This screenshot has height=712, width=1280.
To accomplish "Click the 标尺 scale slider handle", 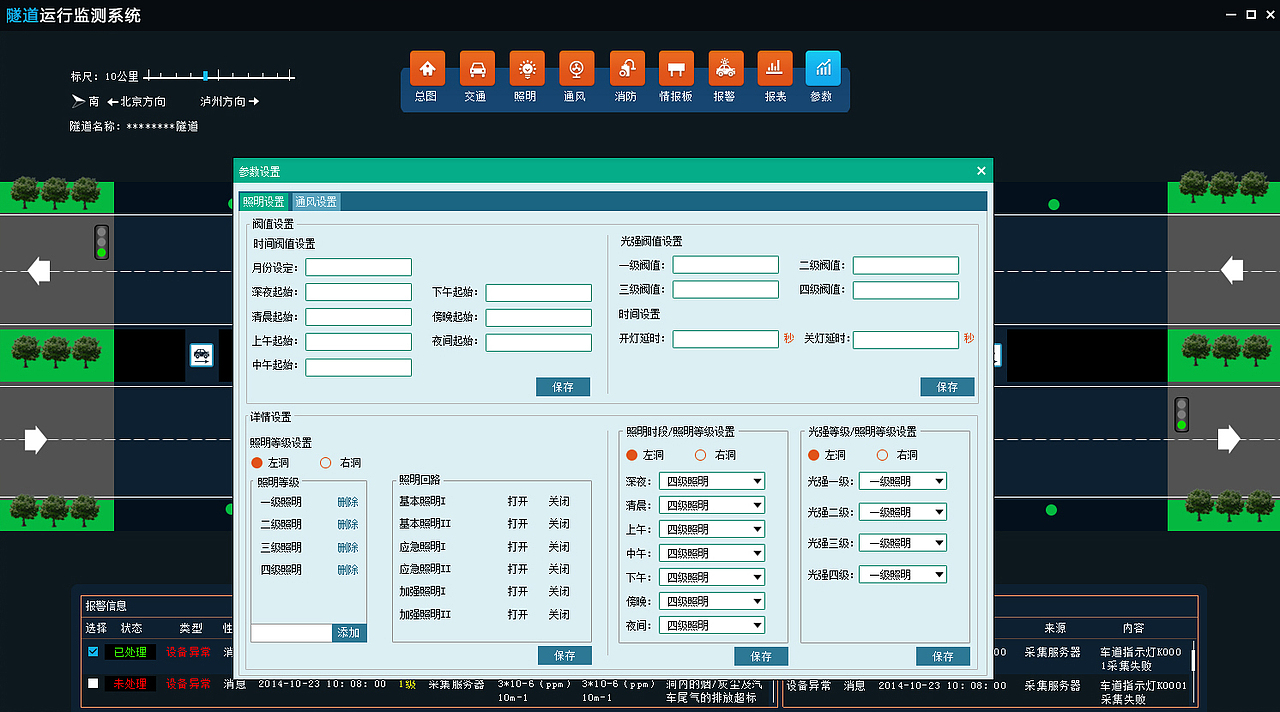I will (x=205, y=75).
